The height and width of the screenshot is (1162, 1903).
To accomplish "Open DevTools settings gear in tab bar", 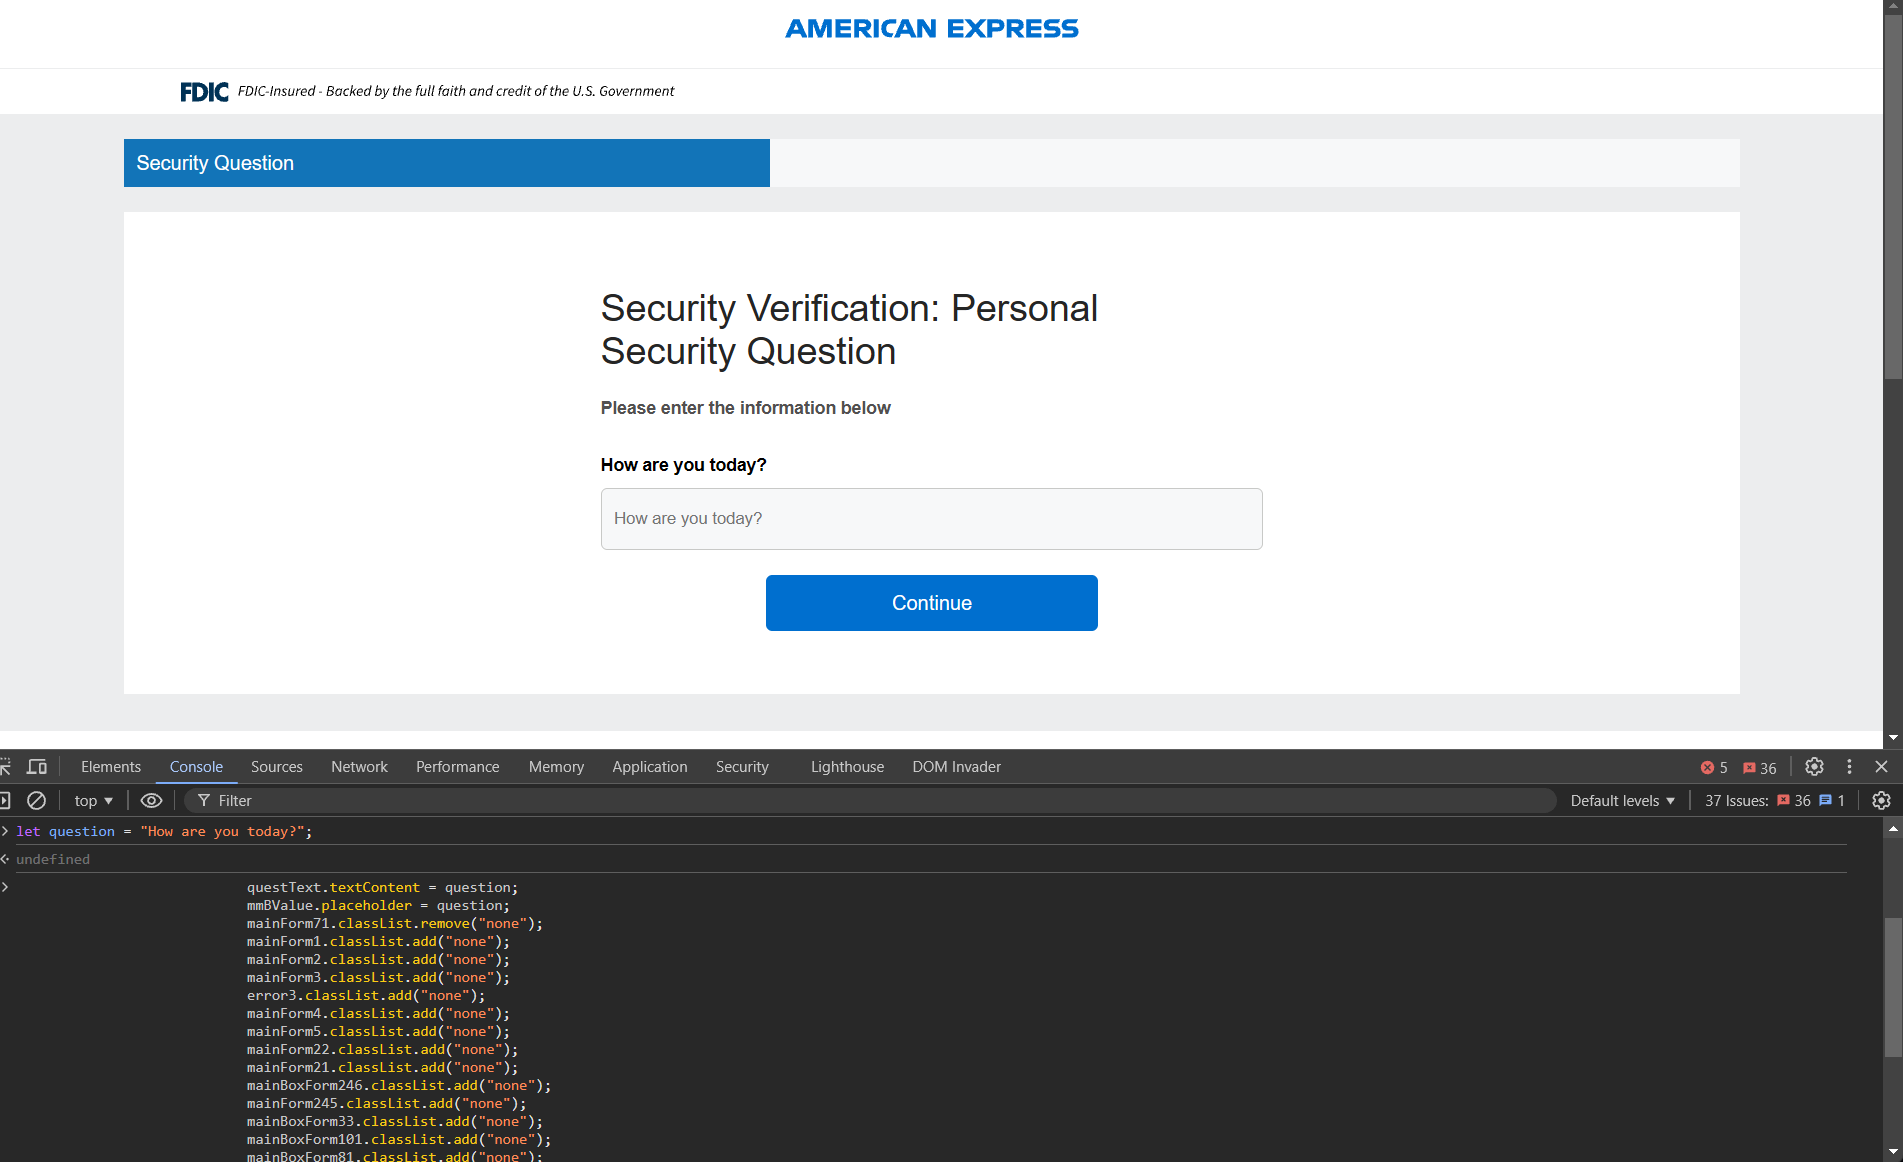I will click(1814, 767).
